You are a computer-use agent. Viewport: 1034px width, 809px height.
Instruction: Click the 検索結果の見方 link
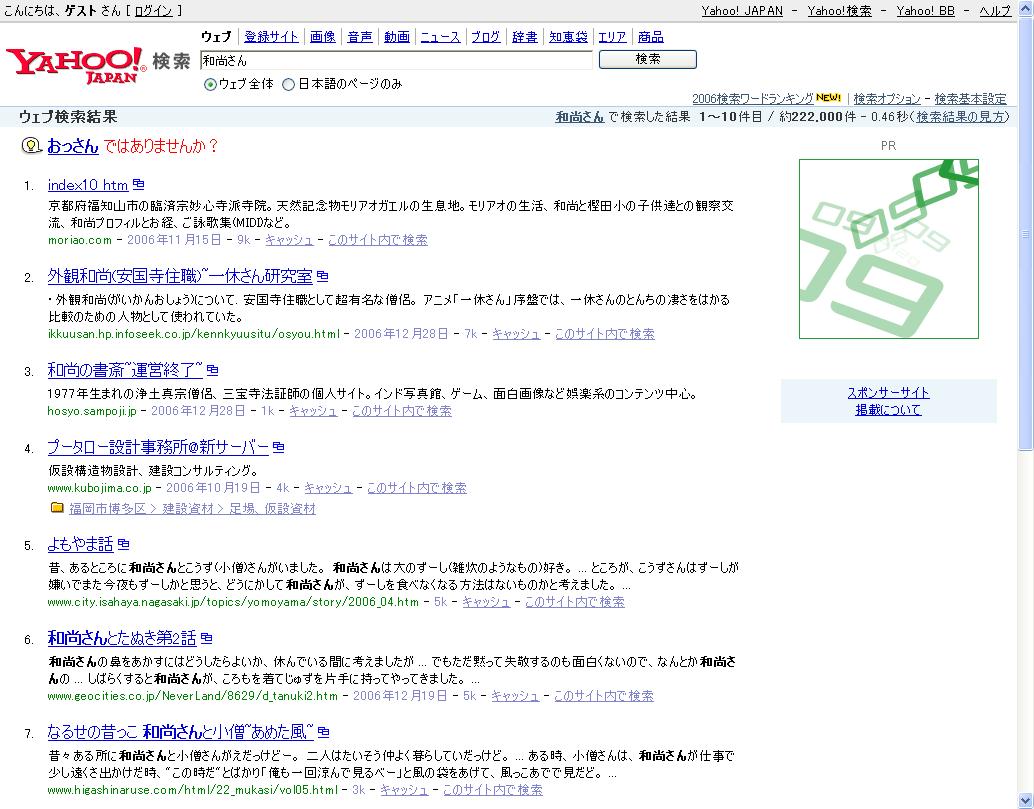[961, 117]
